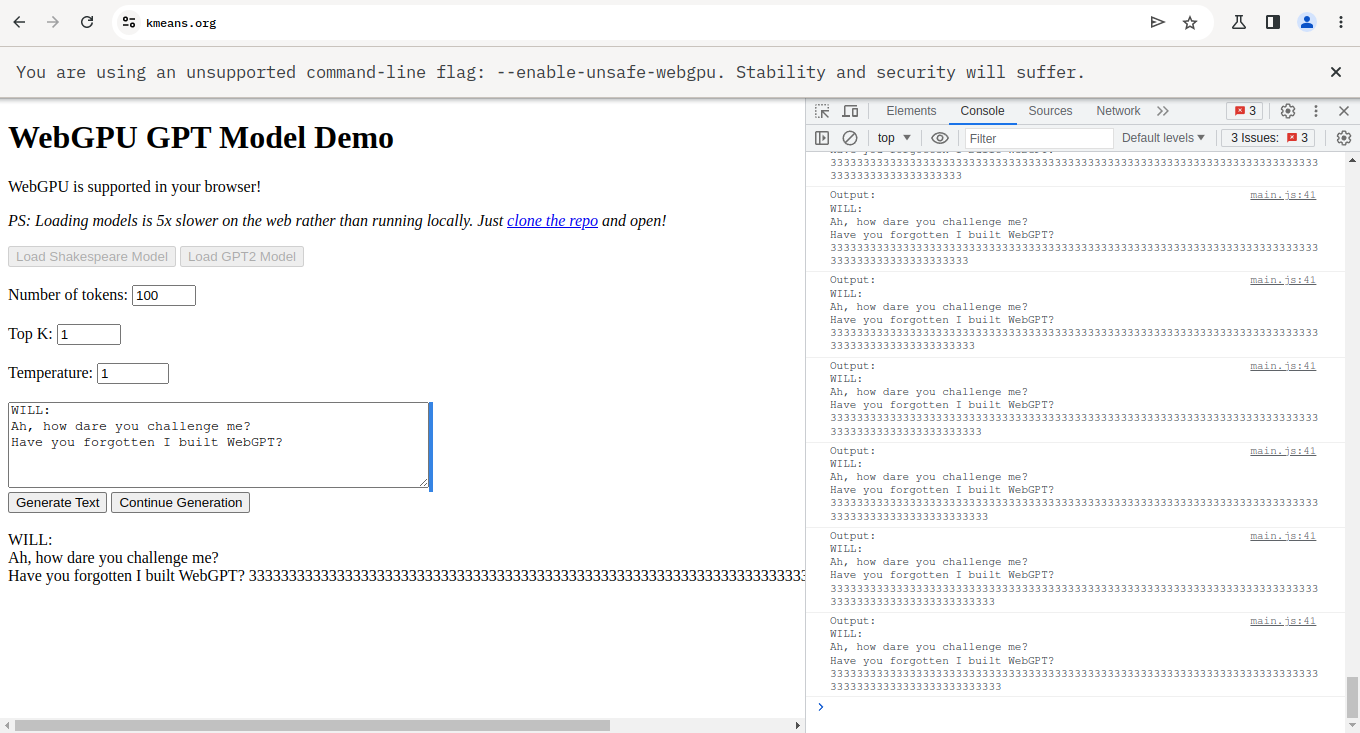1360x733 pixels.
Task: Switch to the Elements tab
Action: (x=911, y=111)
